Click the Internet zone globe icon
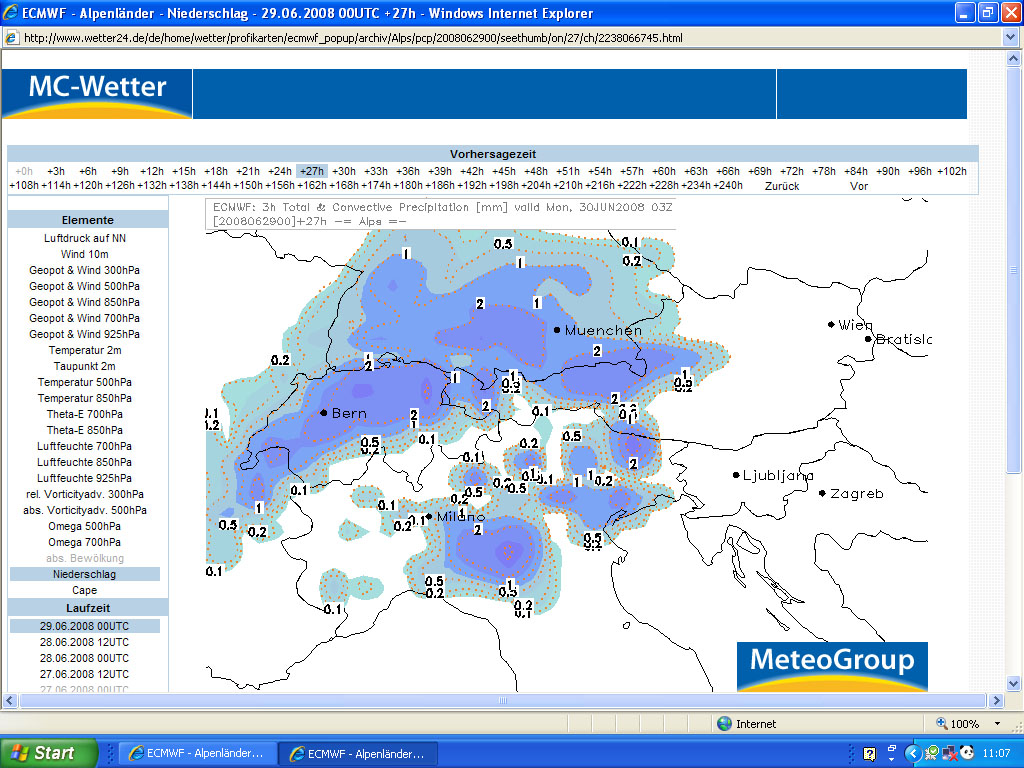The height and width of the screenshot is (768, 1024). pos(724,723)
